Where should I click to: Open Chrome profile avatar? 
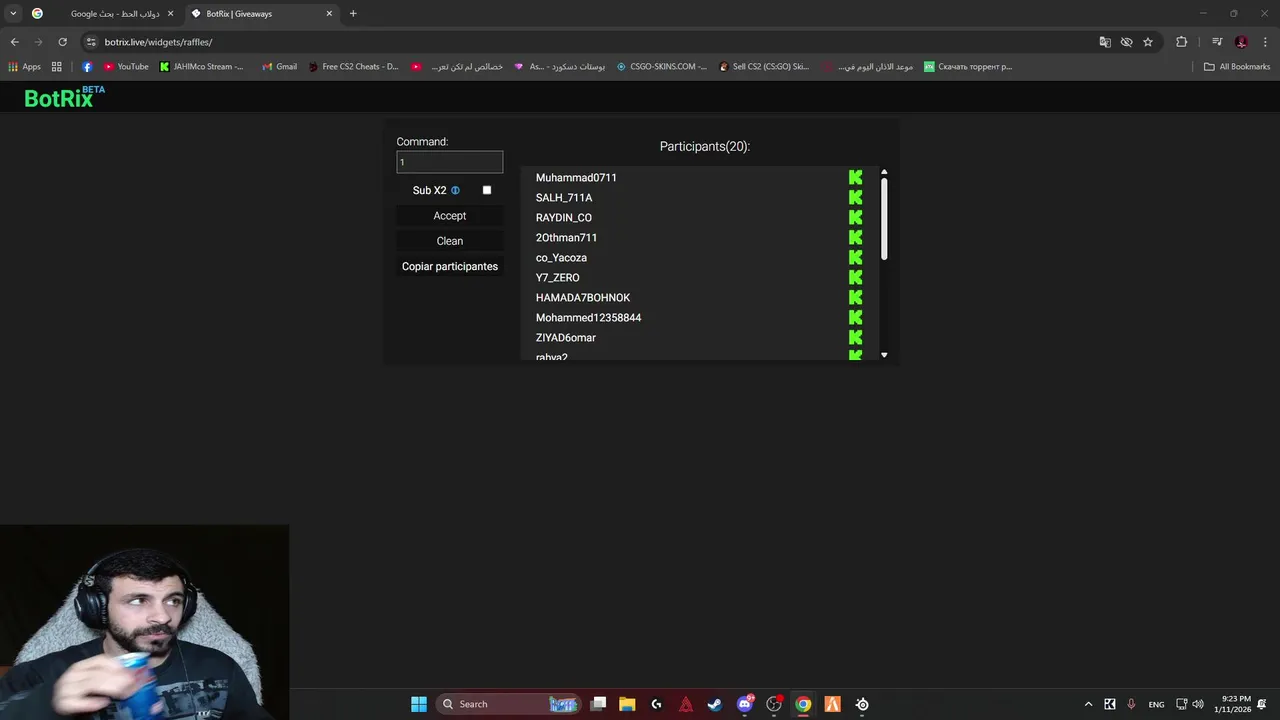point(1241,42)
